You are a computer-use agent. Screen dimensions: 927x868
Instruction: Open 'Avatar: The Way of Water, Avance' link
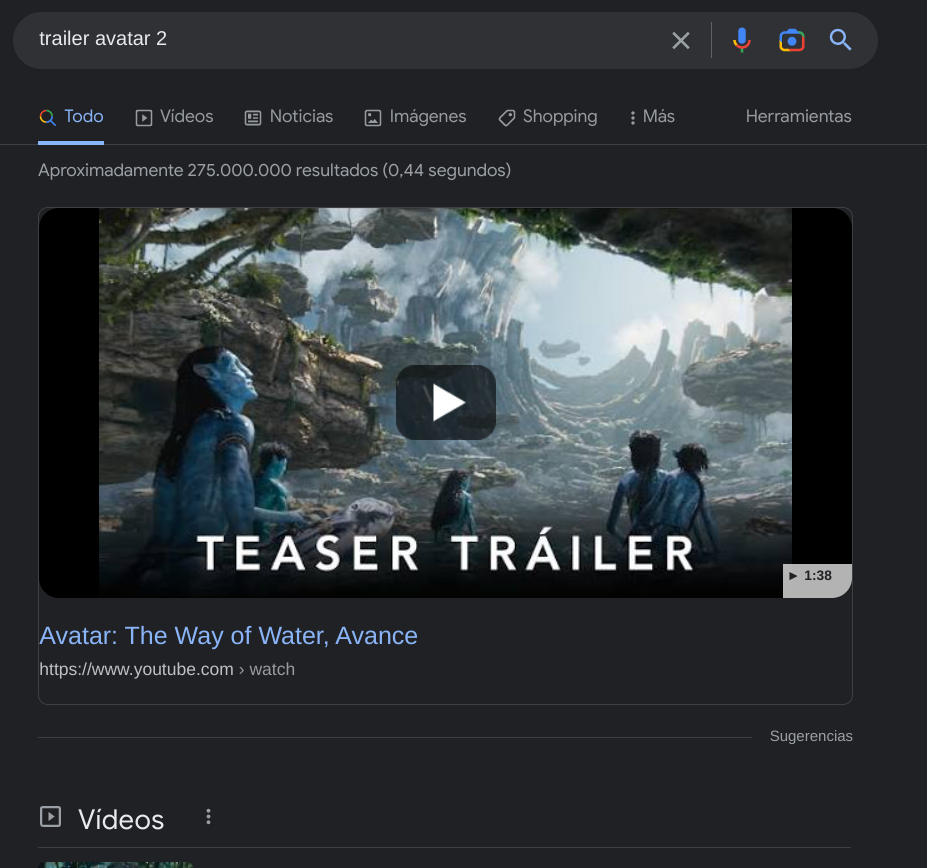coord(228,636)
